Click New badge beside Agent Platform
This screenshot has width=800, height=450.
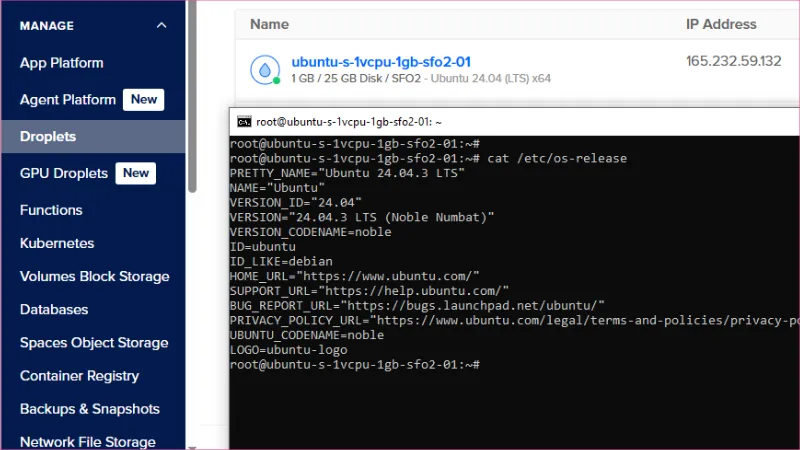click(x=143, y=99)
